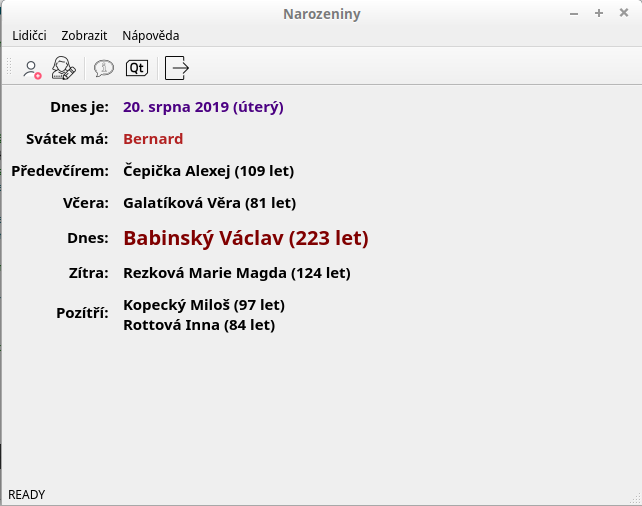Image resolution: width=642 pixels, height=506 pixels.
Task: Click the exit application arrow icon
Action: click(176, 68)
